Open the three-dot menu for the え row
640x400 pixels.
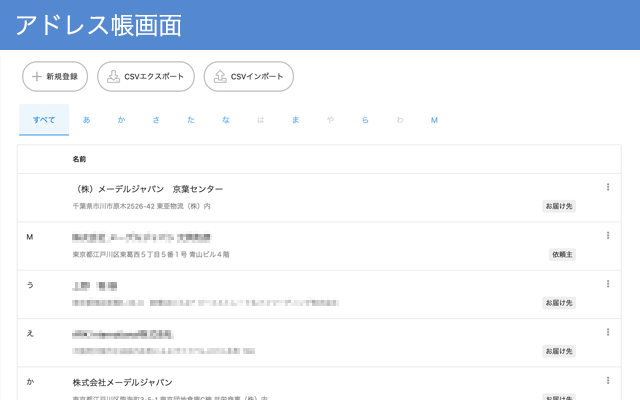tap(607, 332)
